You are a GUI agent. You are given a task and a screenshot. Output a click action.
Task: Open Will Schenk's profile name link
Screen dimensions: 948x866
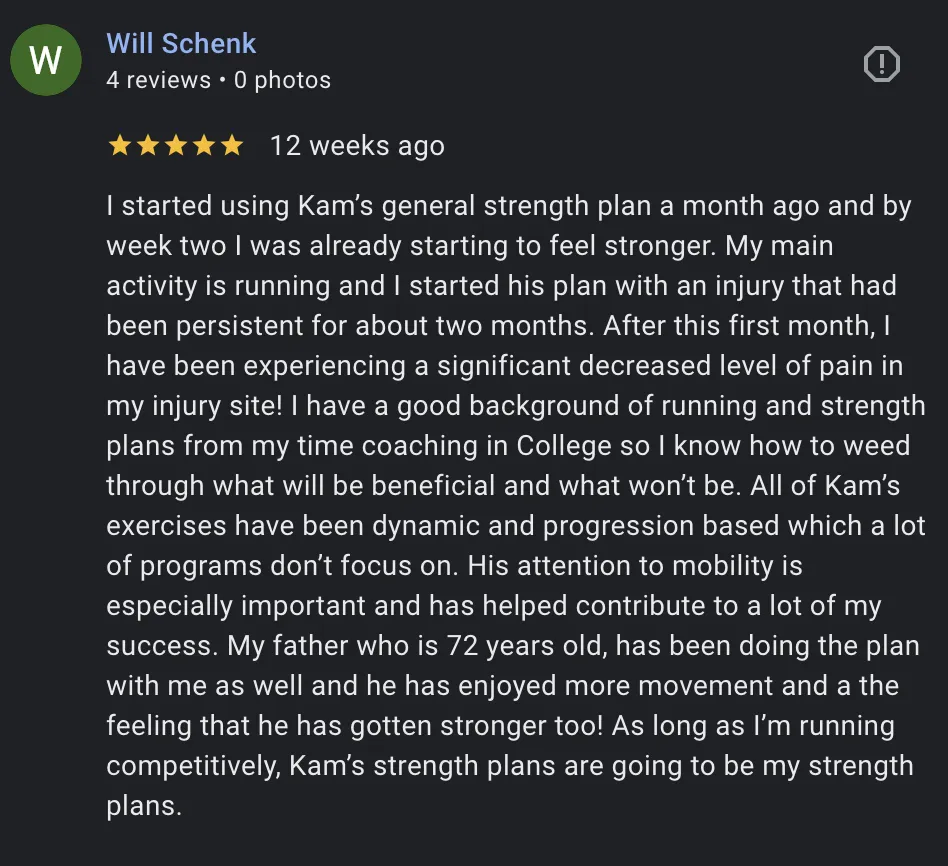[181, 44]
